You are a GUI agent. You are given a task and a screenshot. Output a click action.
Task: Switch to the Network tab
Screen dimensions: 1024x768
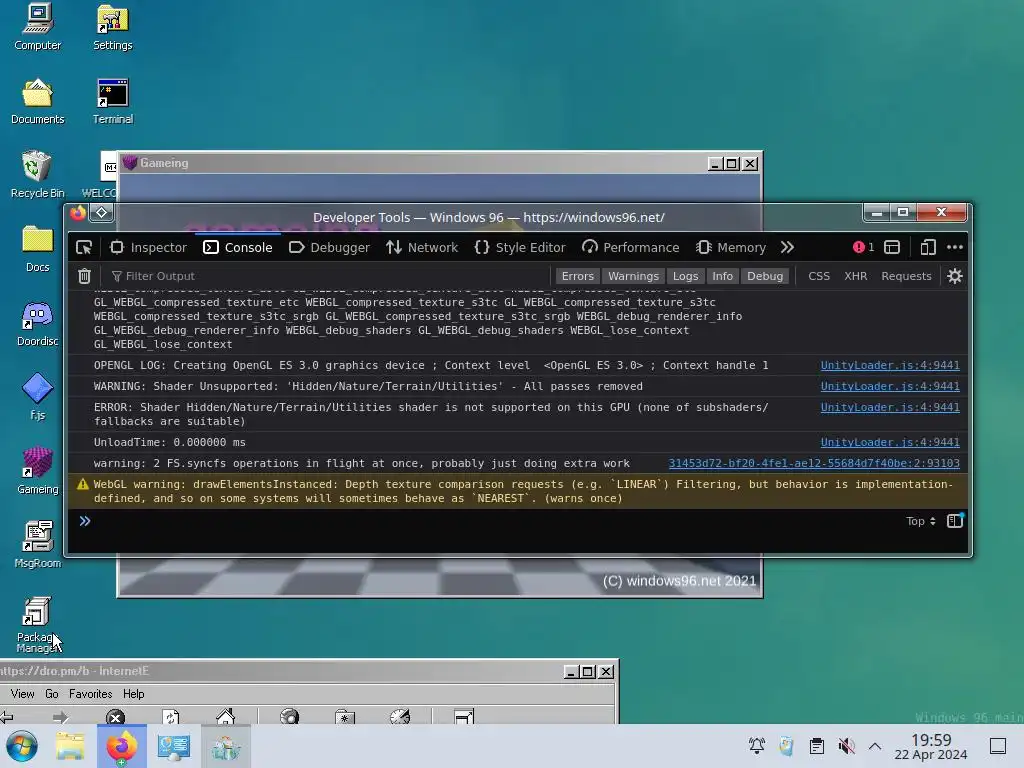coord(422,248)
